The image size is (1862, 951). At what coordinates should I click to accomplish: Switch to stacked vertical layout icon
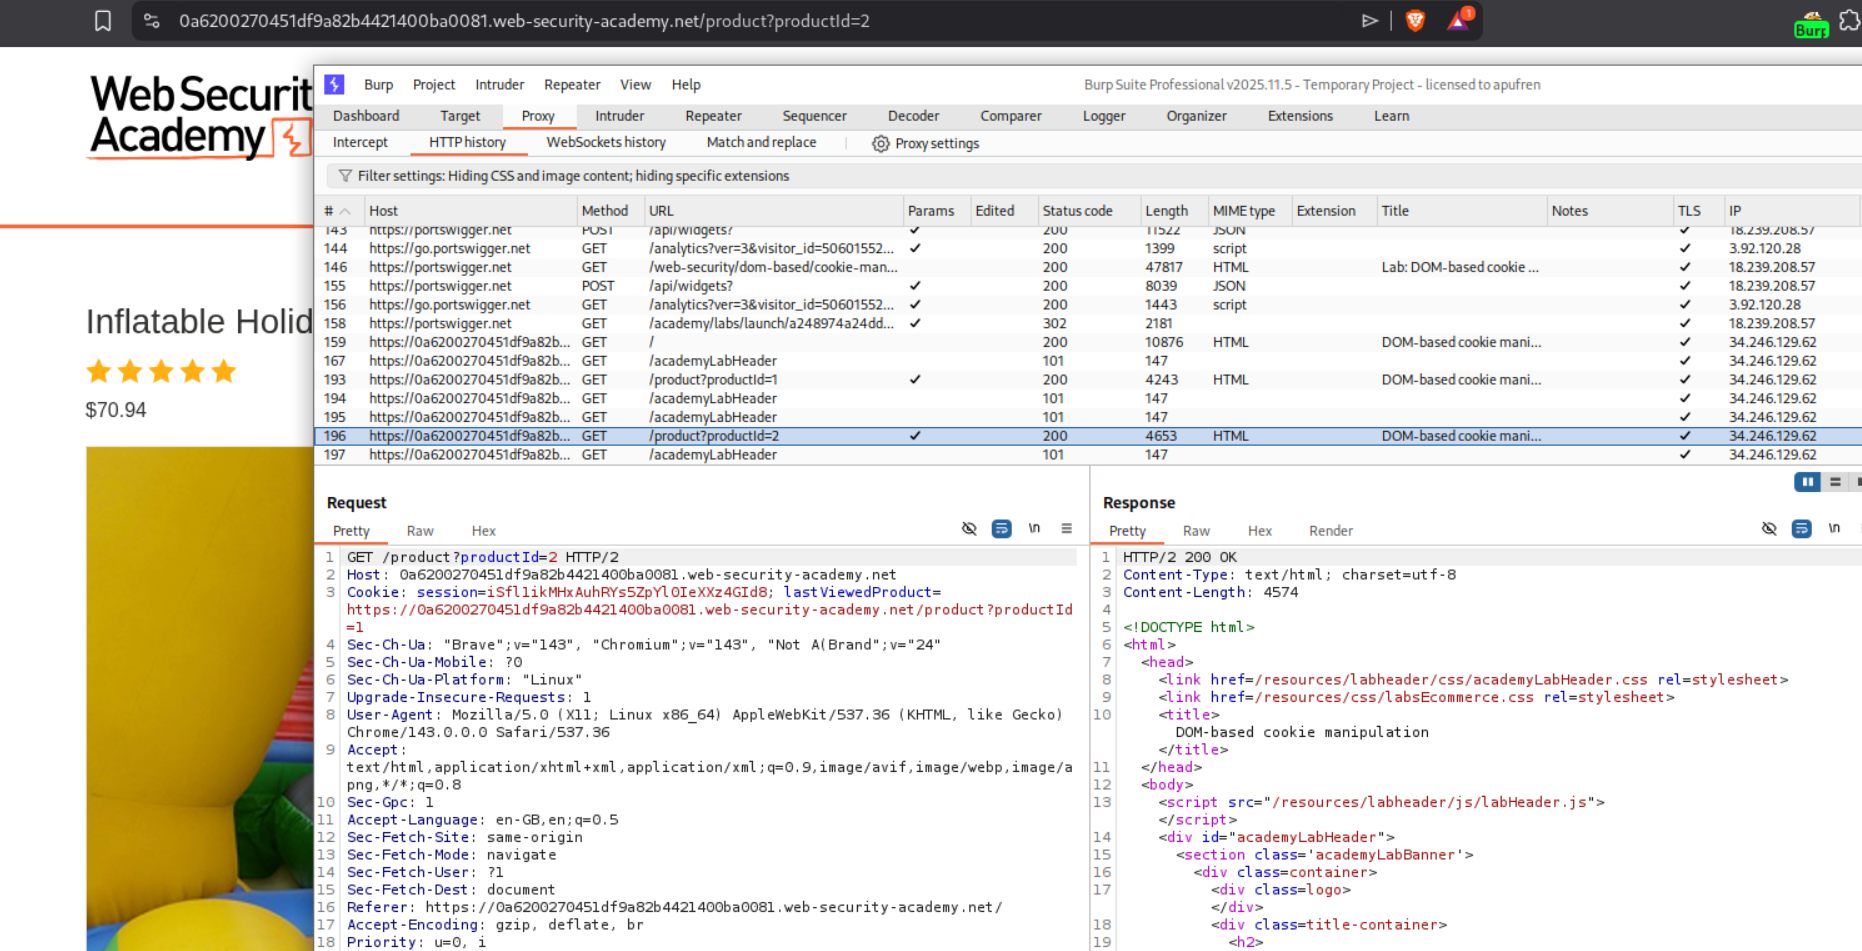coord(1835,482)
